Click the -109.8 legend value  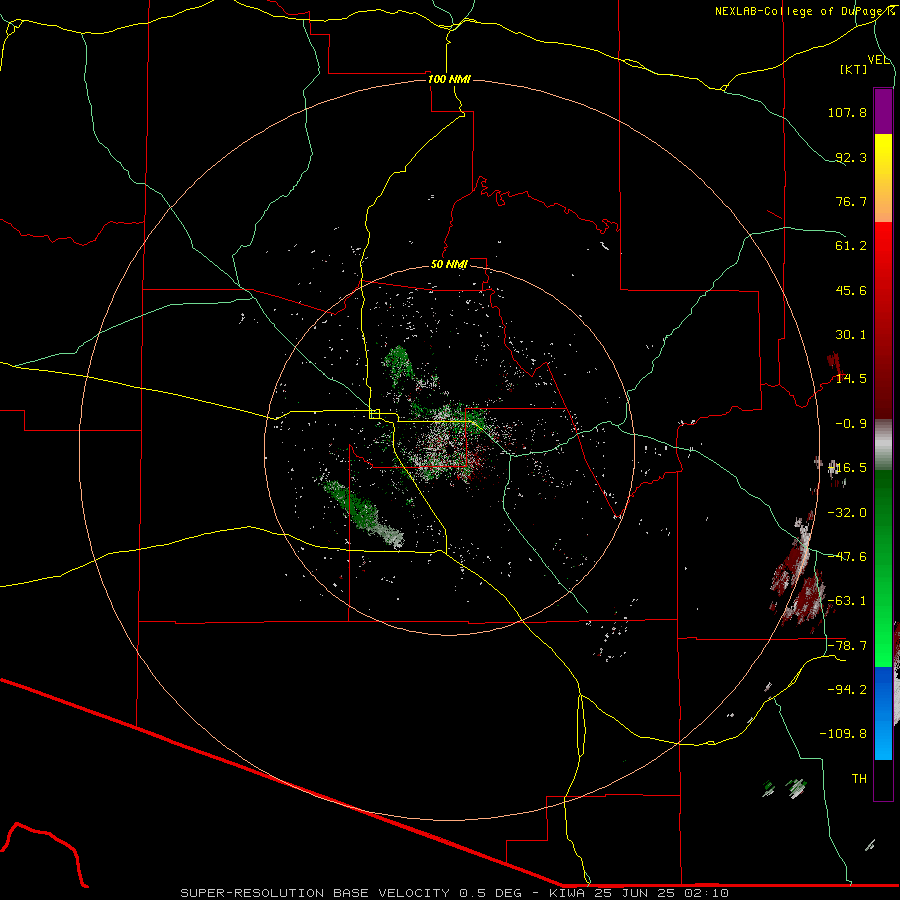(843, 734)
